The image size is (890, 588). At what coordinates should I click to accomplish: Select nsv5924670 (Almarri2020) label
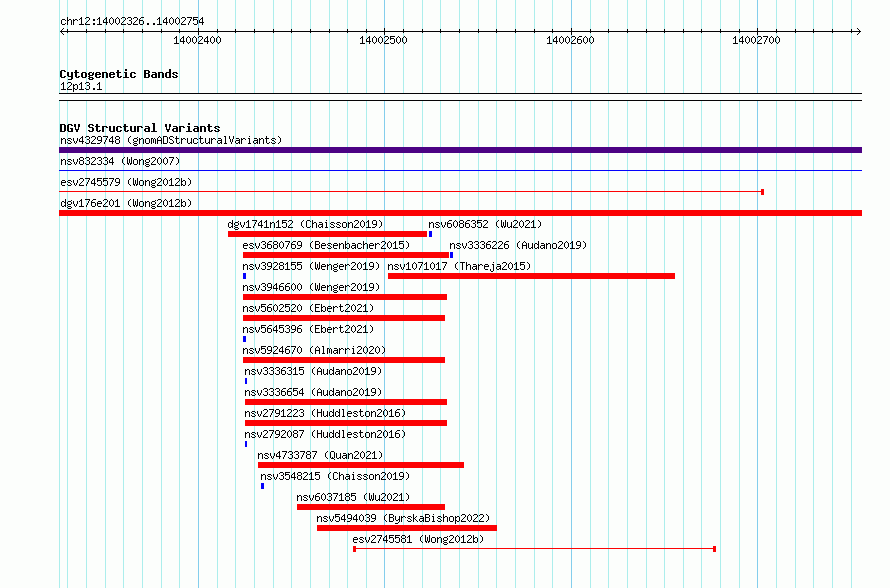[x=314, y=350]
